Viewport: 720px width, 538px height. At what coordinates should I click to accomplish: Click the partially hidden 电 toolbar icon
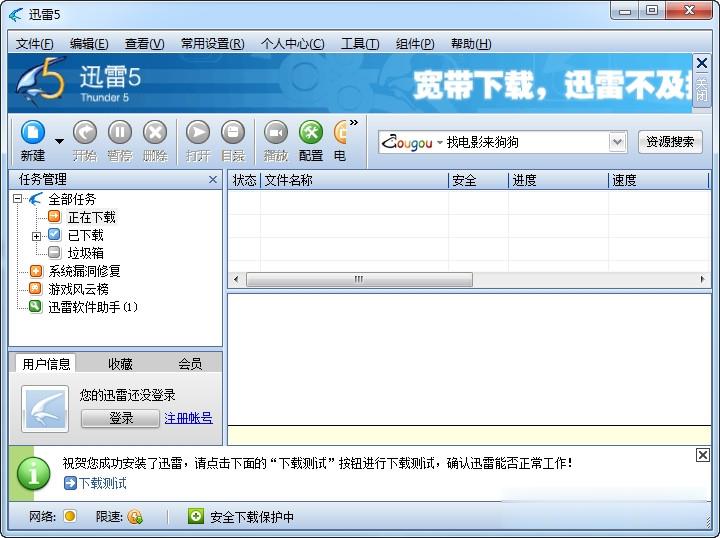(x=340, y=140)
